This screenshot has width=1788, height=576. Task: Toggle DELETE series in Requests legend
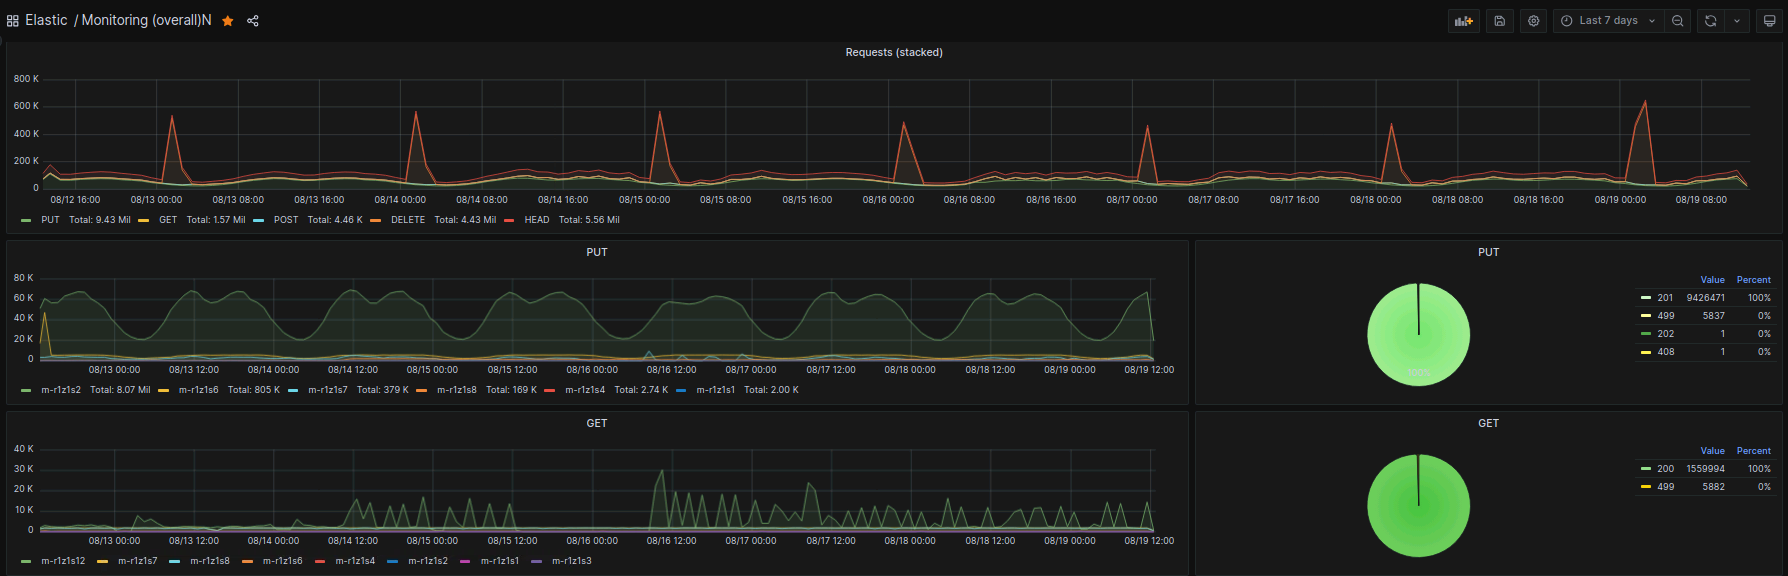point(408,220)
